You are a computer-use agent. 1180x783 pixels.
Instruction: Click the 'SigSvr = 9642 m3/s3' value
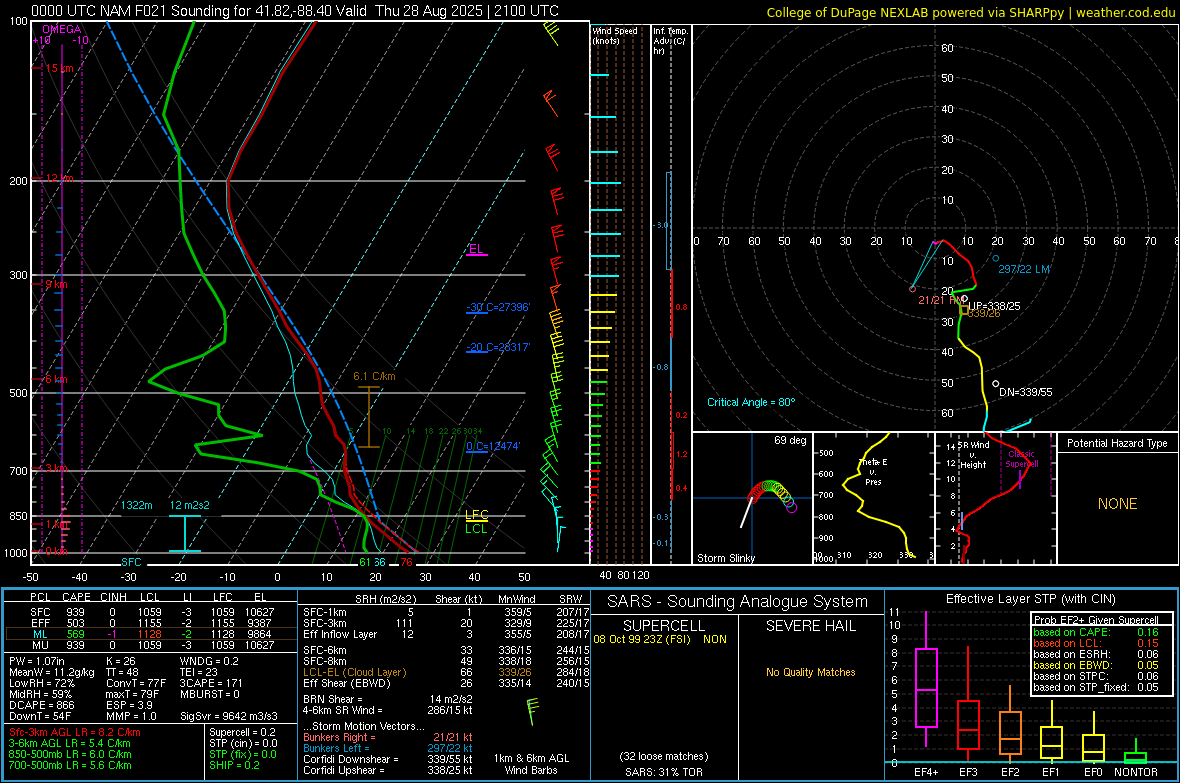pos(229,716)
